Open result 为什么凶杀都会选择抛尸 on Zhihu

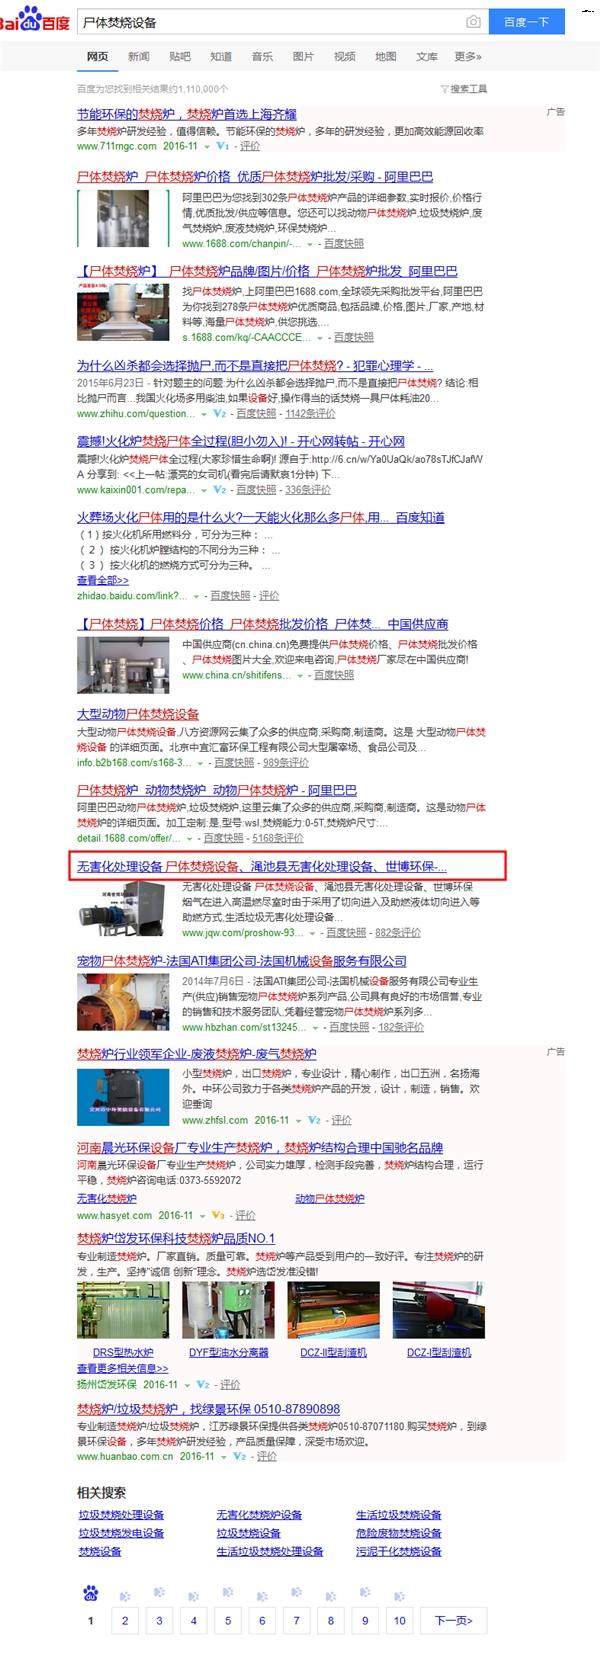[x=255, y=365]
